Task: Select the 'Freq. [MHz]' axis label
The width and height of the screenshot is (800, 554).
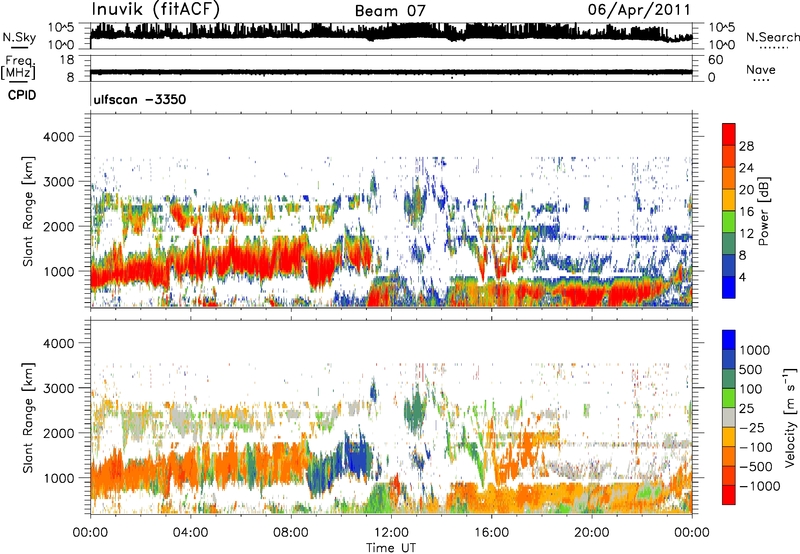Action: [18, 67]
